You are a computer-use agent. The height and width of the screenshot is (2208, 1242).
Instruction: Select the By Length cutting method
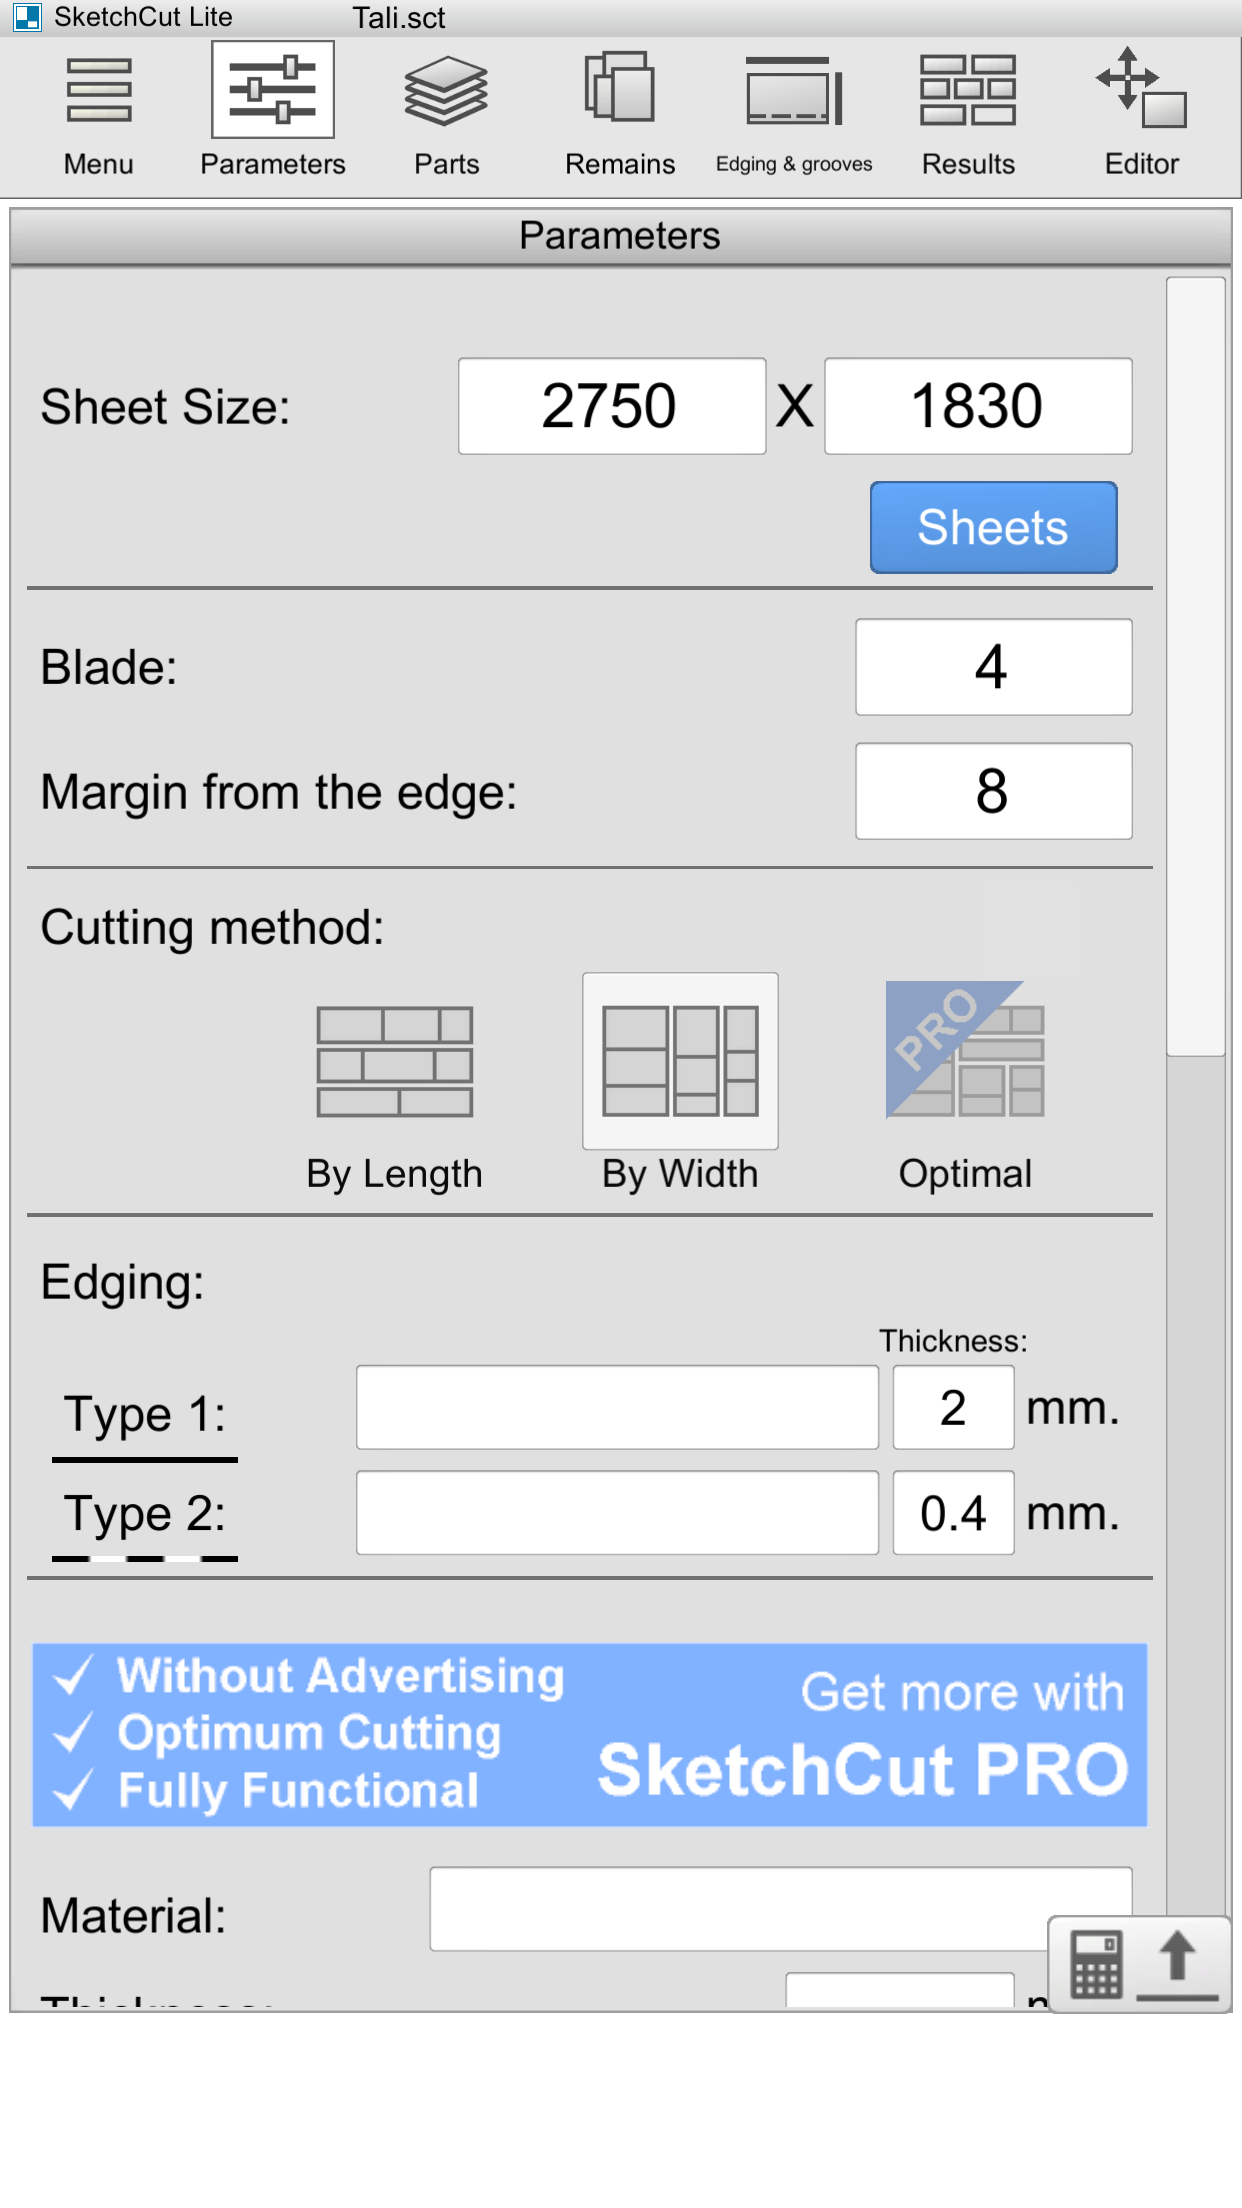pyautogui.click(x=395, y=1090)
